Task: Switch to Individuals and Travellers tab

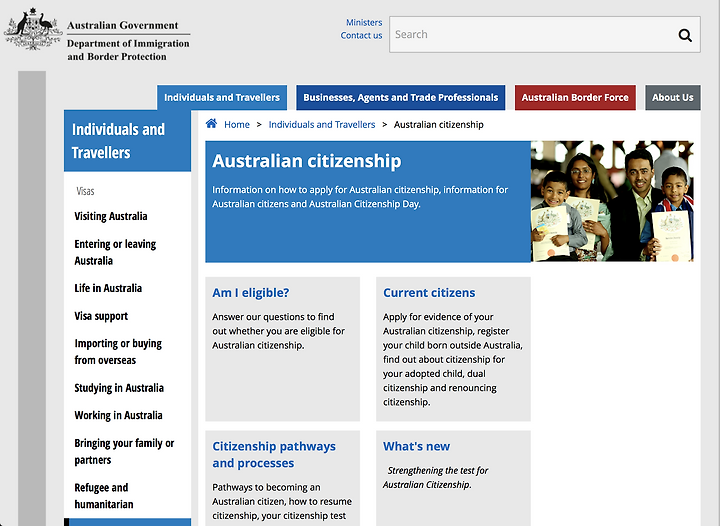Action: [222, 97]
